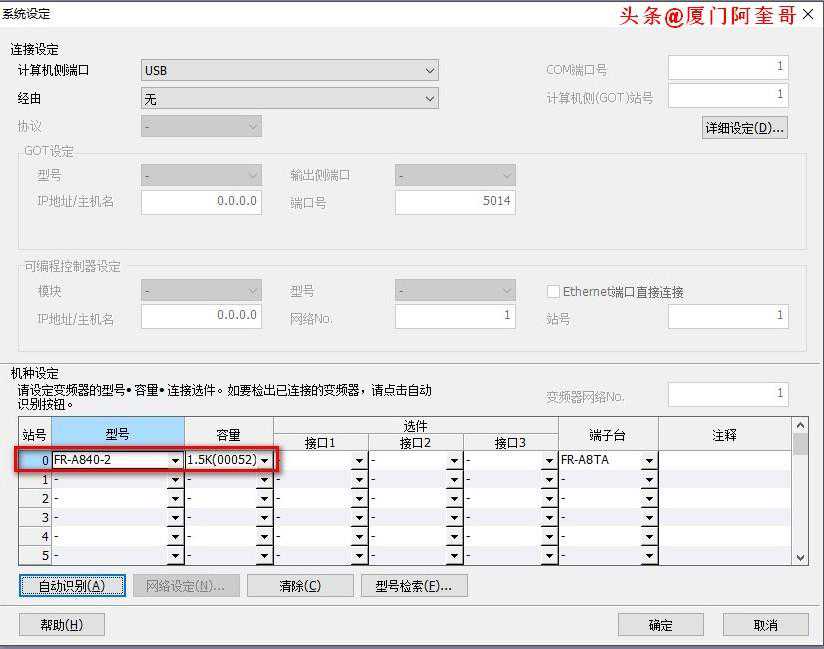Click the 清除(C) button
Image resolution: width=824 pixels, height=649 pixels.
(300, 586)
